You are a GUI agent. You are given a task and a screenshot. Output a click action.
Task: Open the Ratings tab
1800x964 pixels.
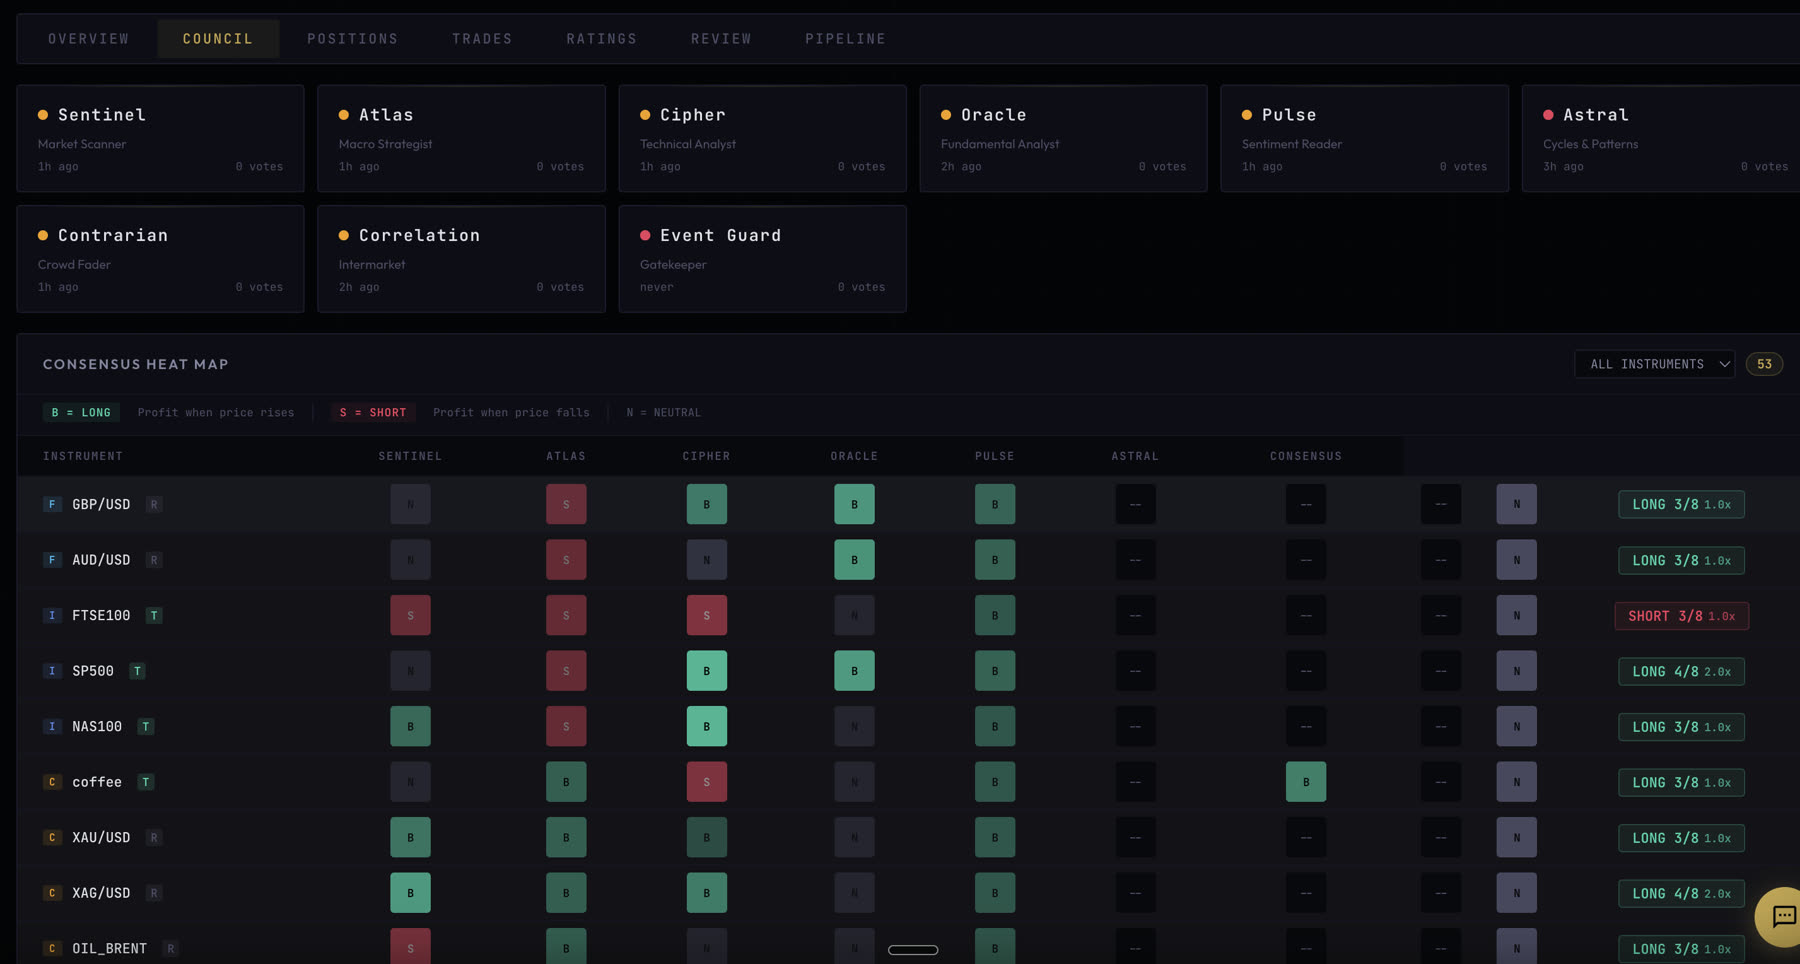pos(602,39)
